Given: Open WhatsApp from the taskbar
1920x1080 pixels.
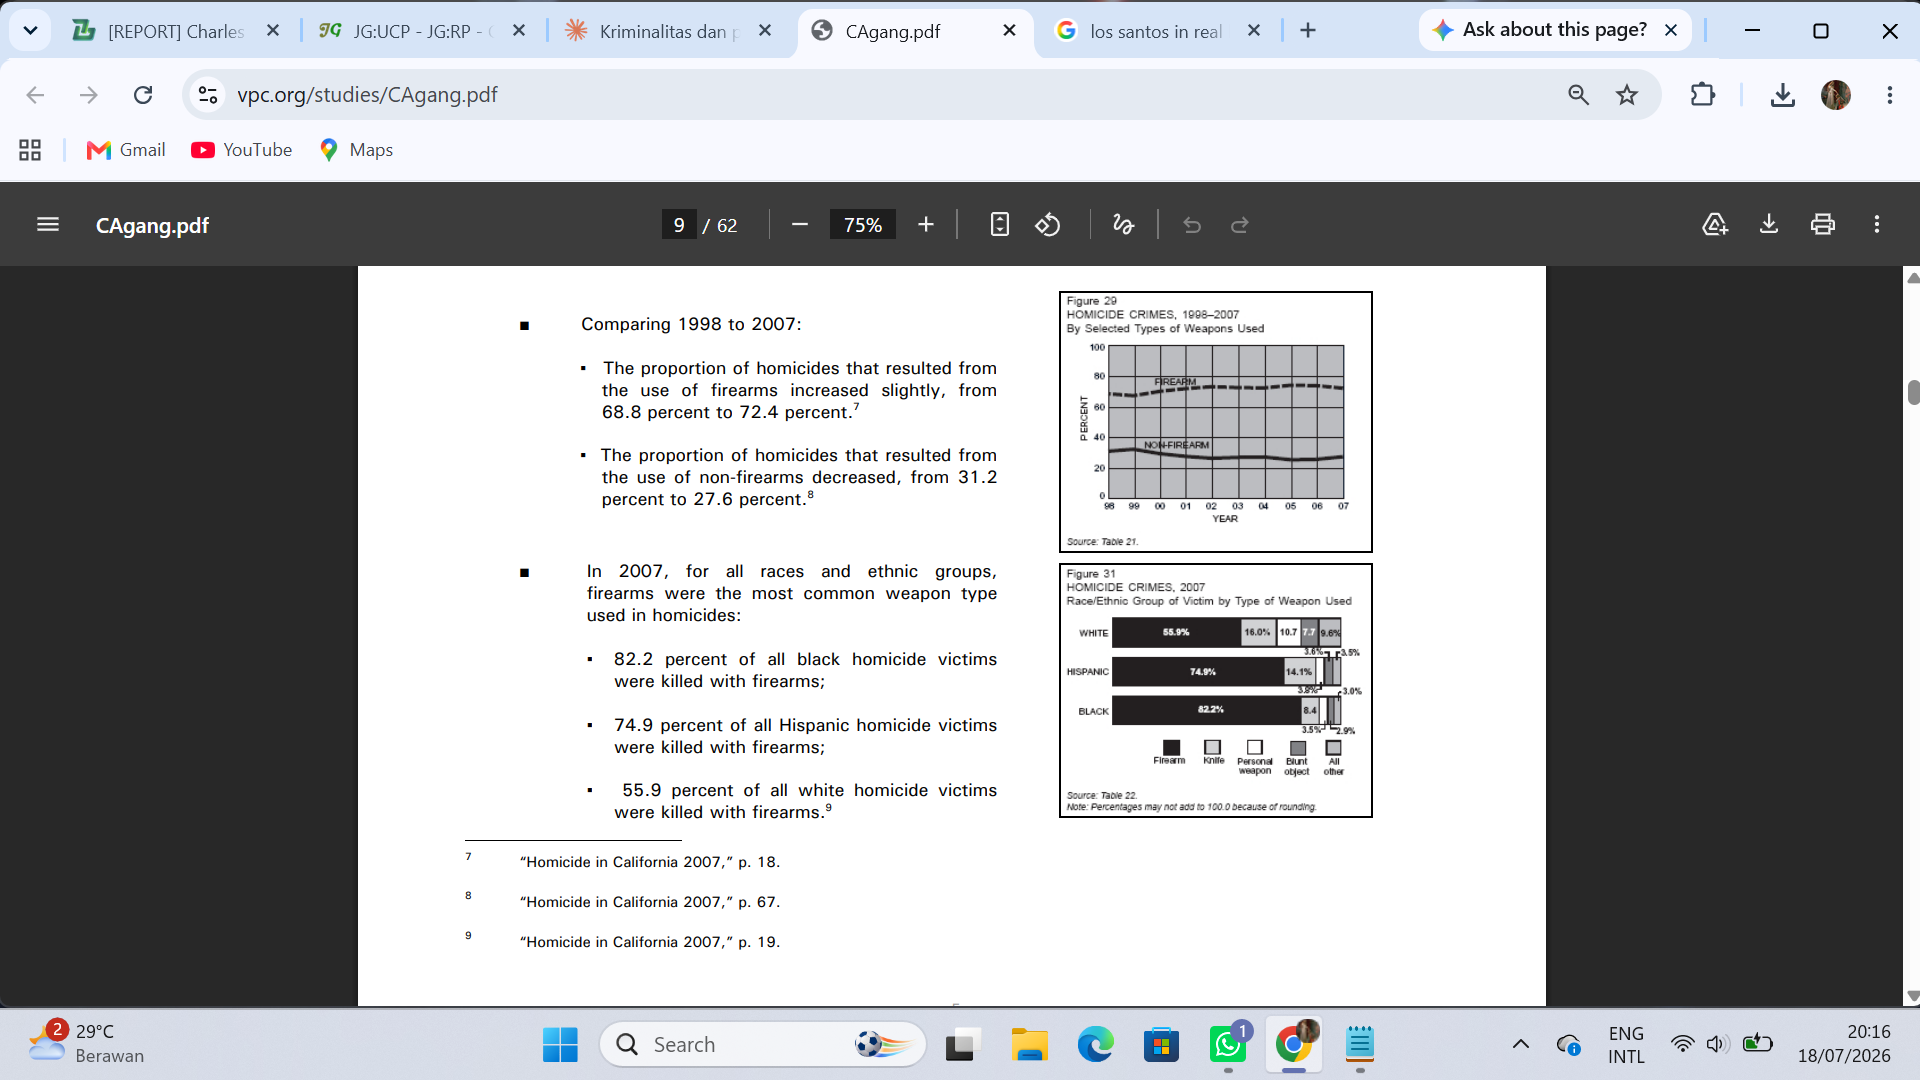Looking at the screenshot, I should pos(1227,1045).
